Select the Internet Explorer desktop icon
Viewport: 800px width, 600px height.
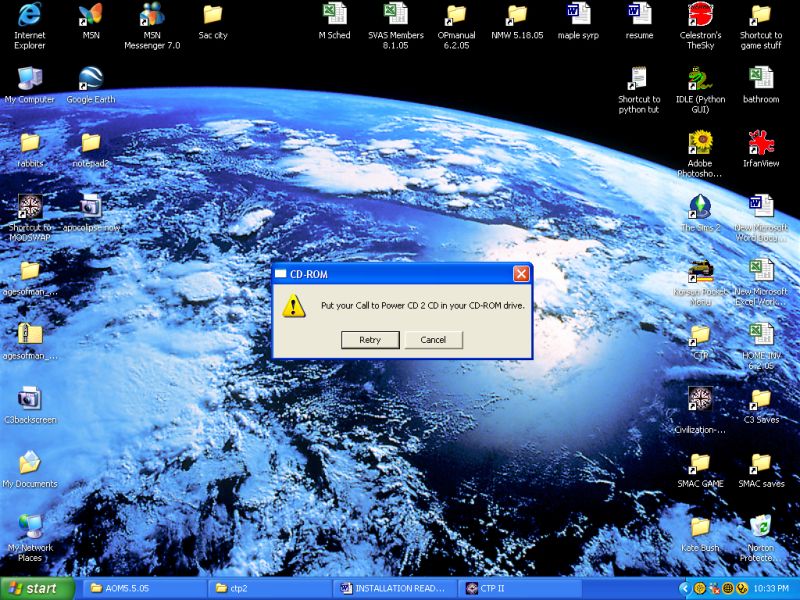click(x=30, y=26)
